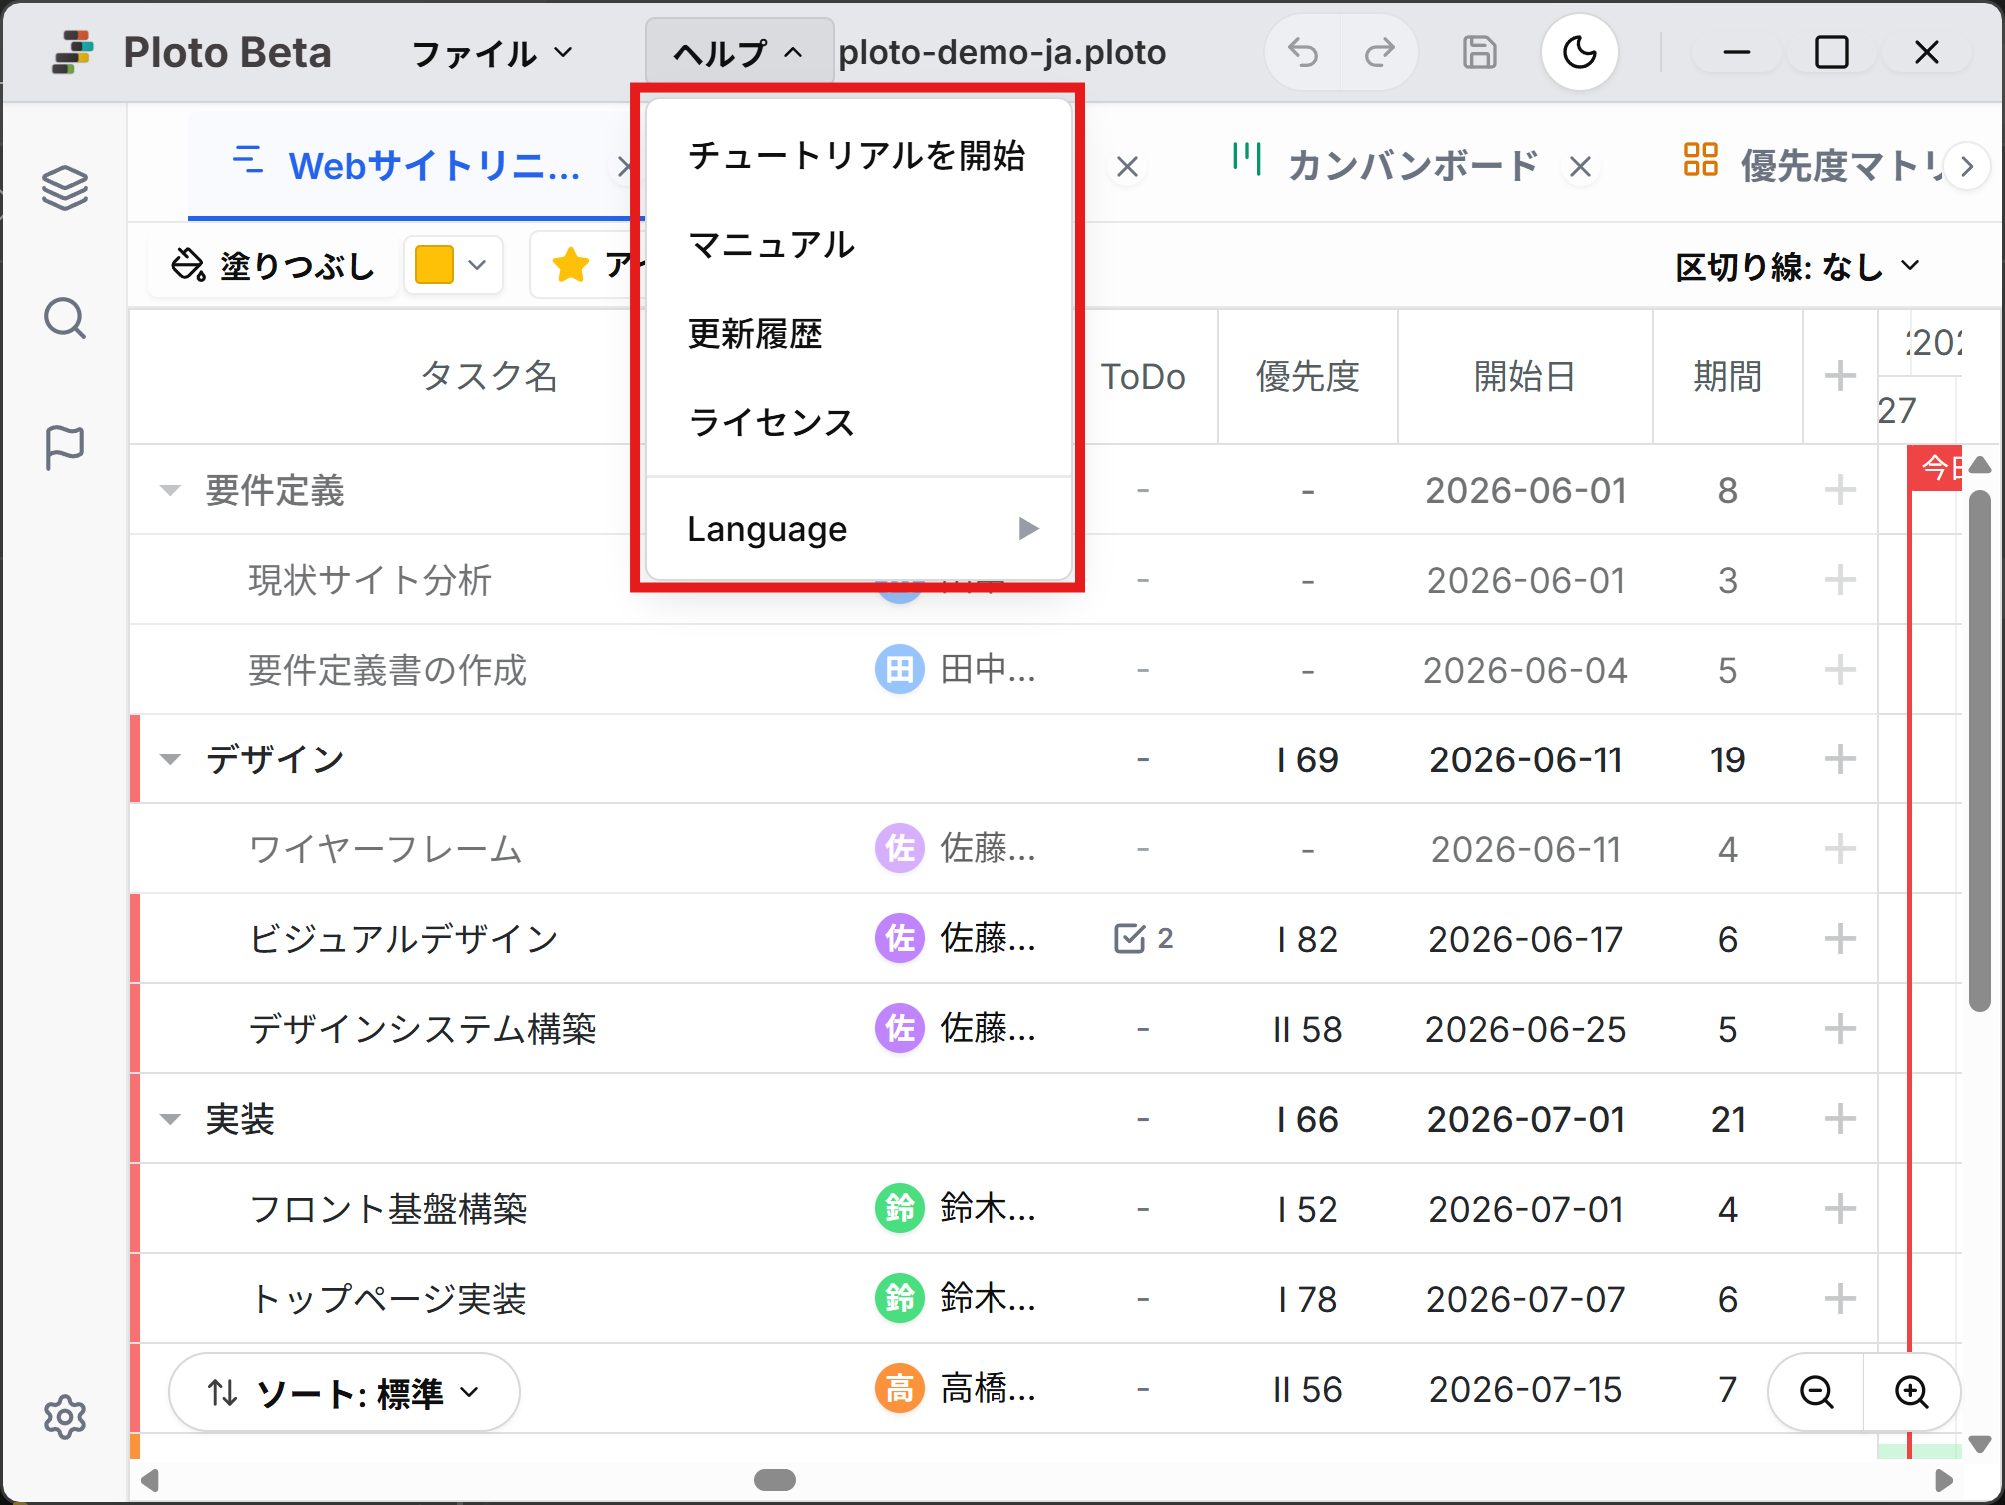Collapse the ヘルプ menu
The height and width of the screenshot is (1505, 2005).
coord(739,52)
